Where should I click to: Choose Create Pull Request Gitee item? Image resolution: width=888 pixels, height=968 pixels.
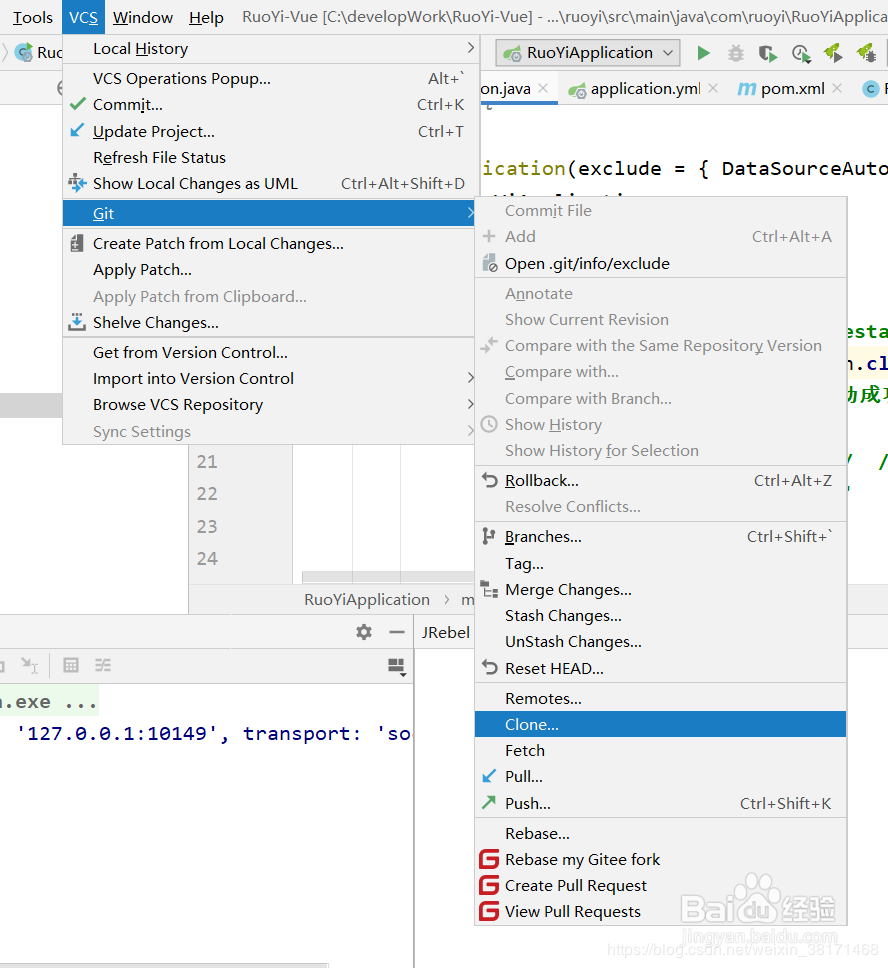[660, 885]
